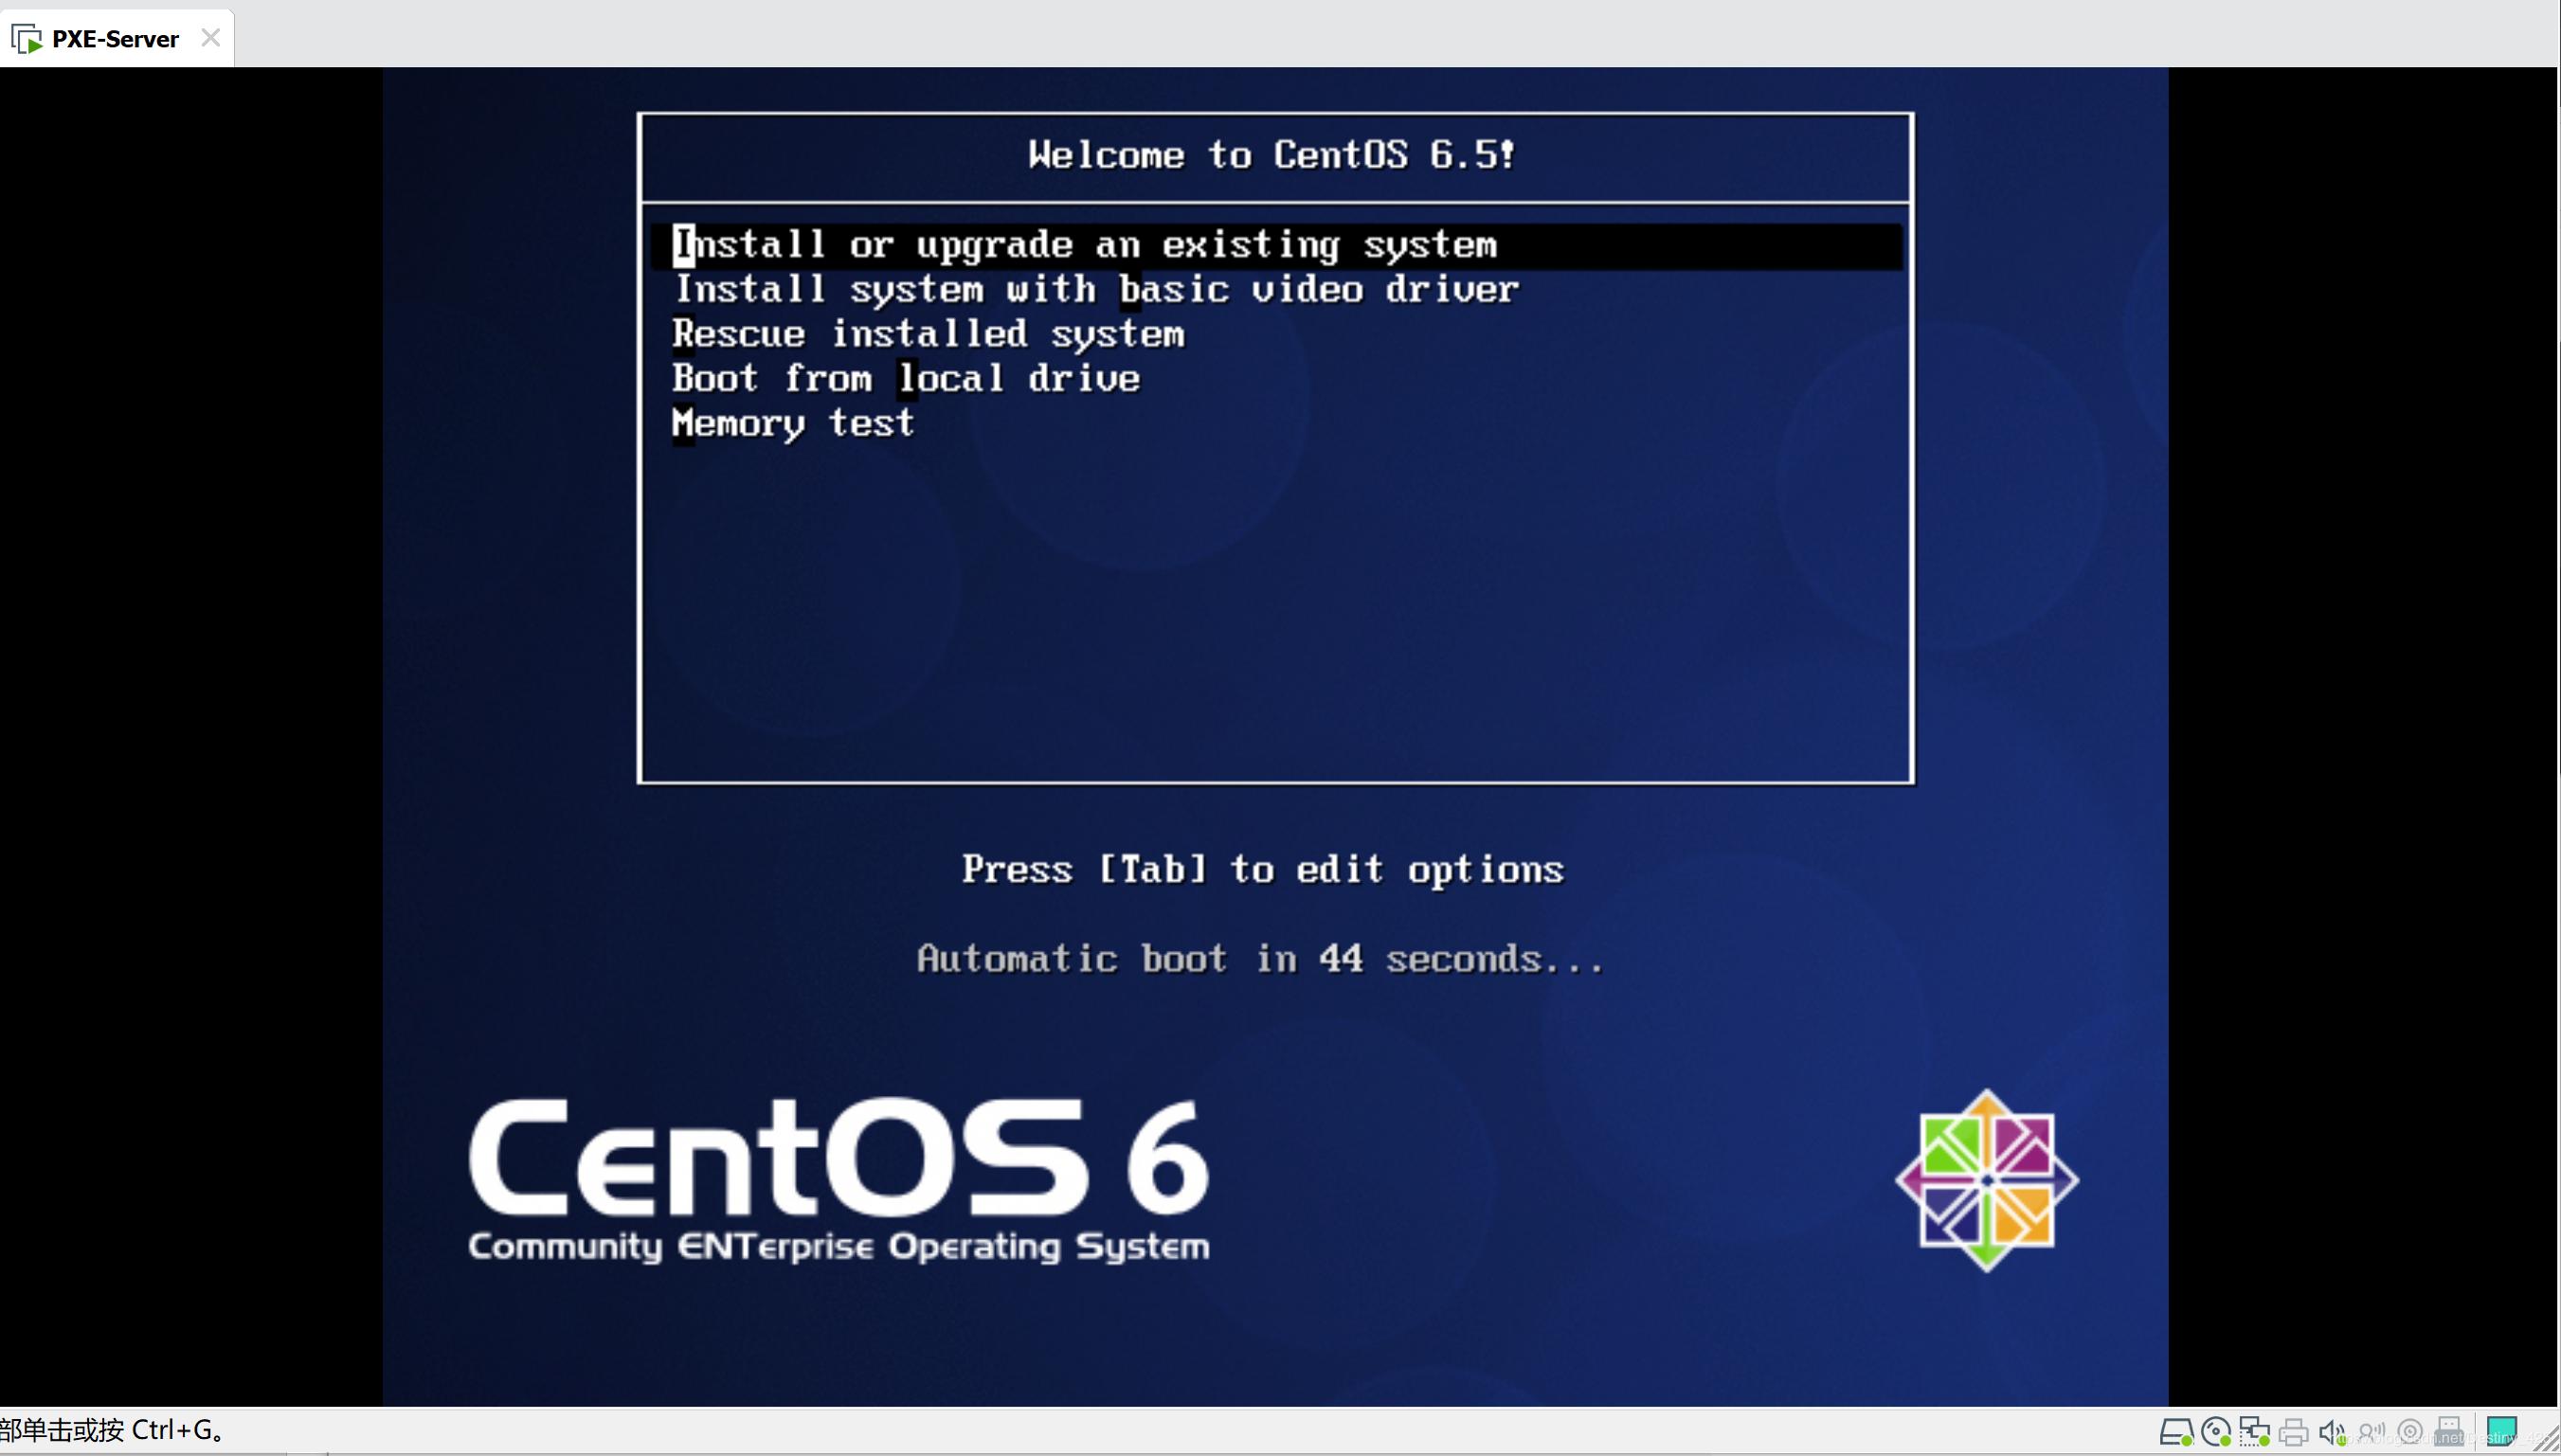This screenshot has width=2561, height=1456.
Task: Click the grey optical drive icon in status bar
Action: (x=2408, y=1430)
